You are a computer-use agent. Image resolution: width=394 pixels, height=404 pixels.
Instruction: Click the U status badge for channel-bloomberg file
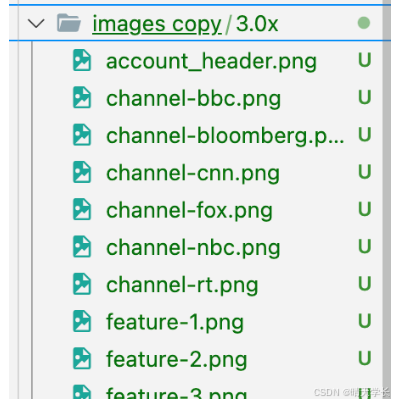[364, 135]
